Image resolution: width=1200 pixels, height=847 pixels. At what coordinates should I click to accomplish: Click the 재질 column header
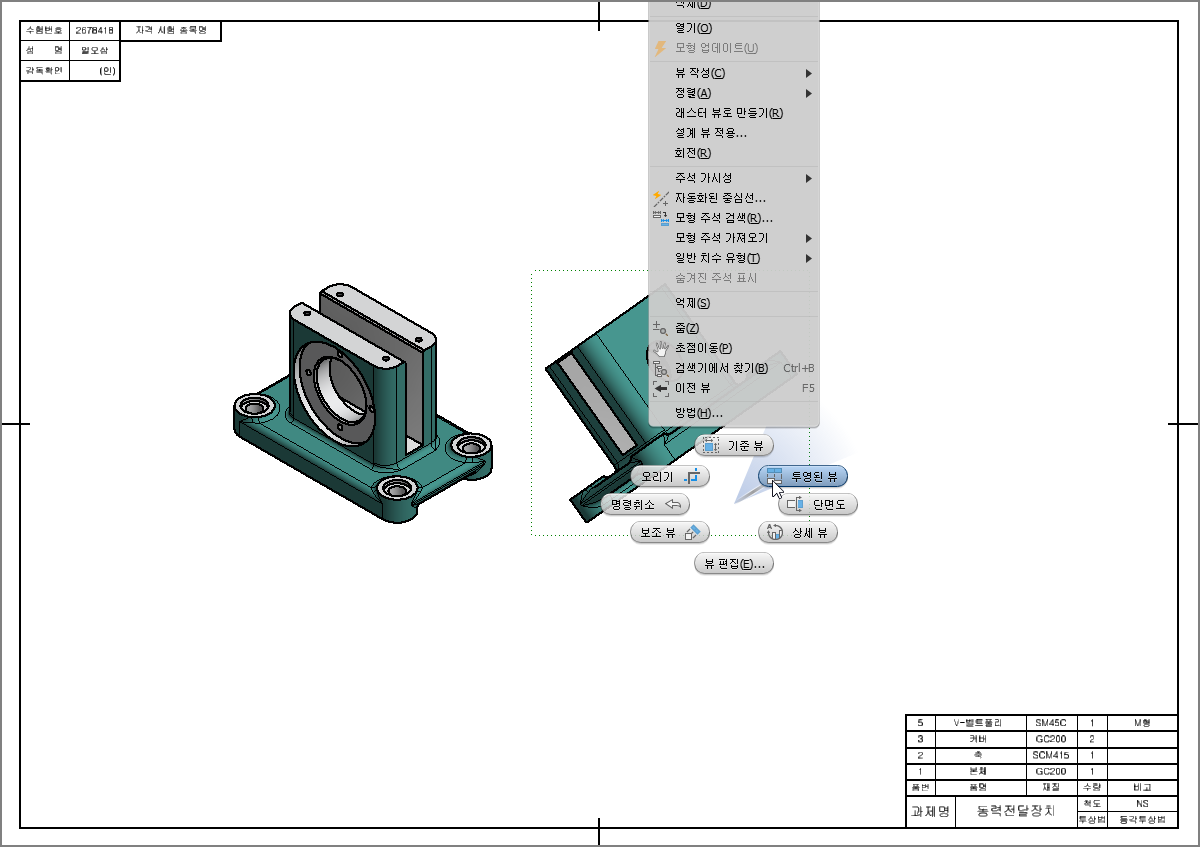click(1051, 788)
